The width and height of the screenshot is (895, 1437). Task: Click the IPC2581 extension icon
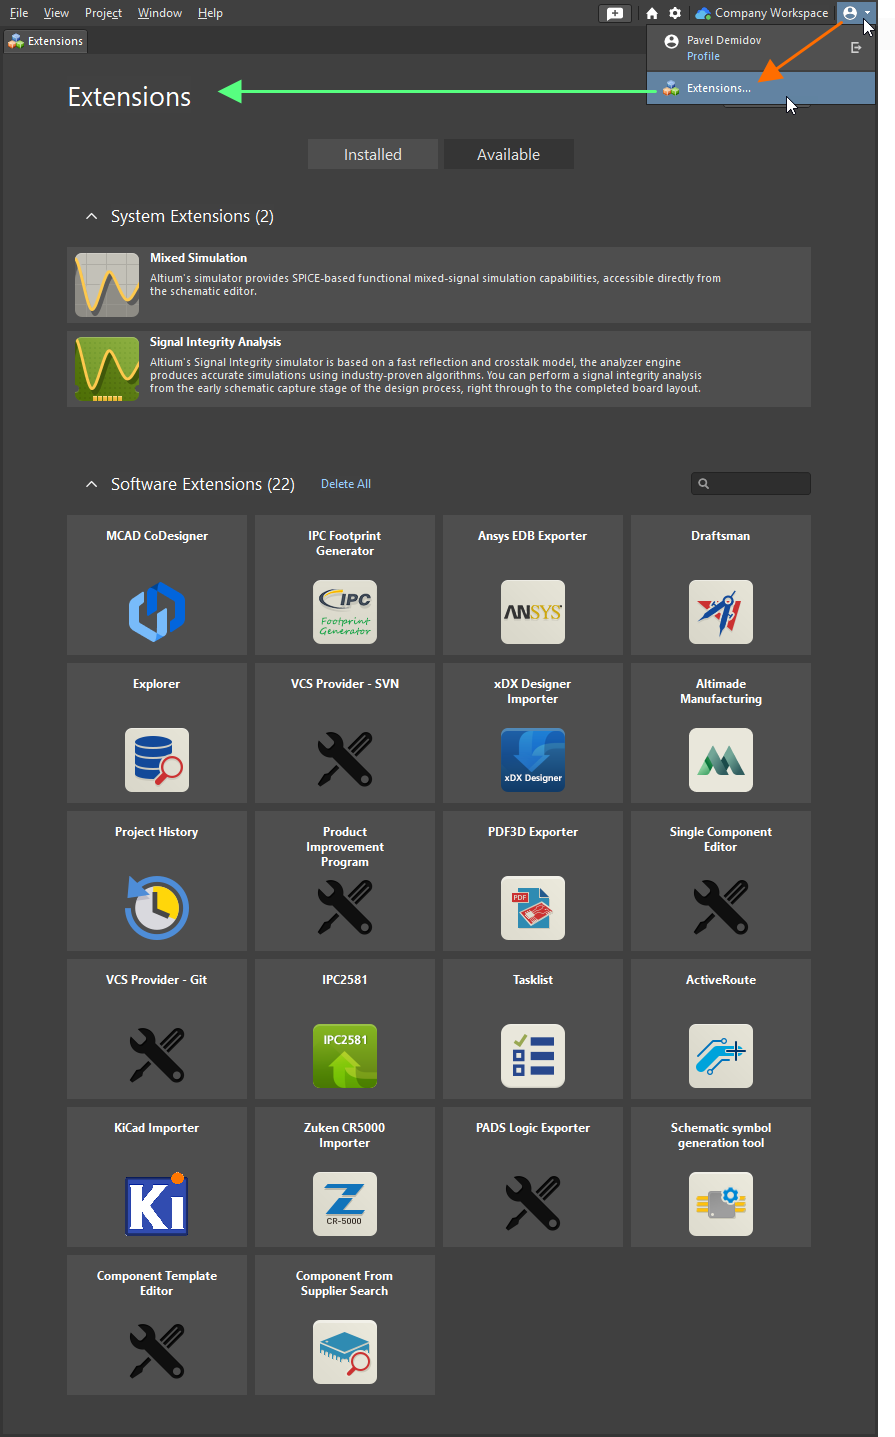click(344, 1055)
